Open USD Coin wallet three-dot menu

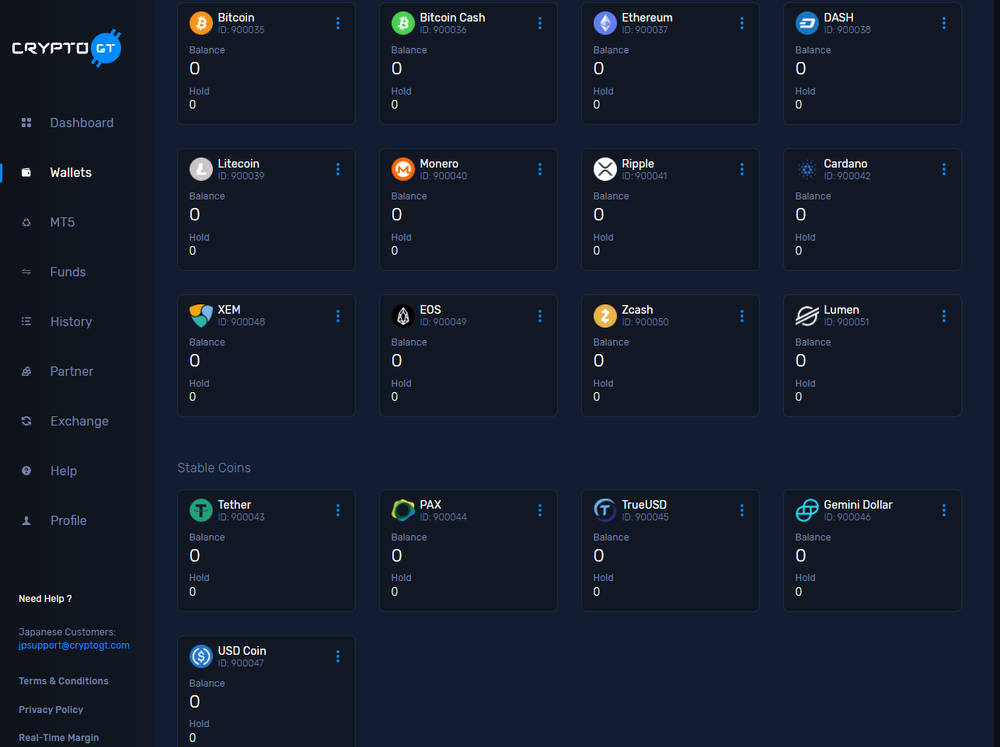click(338, 656)
